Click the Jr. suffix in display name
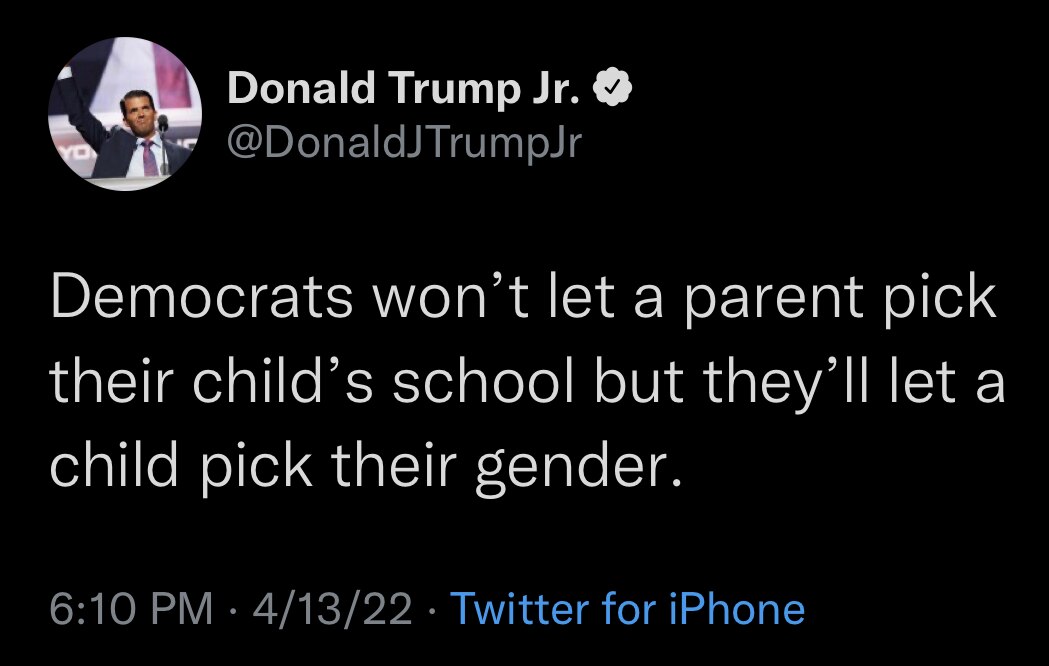 tap(555, 92)
